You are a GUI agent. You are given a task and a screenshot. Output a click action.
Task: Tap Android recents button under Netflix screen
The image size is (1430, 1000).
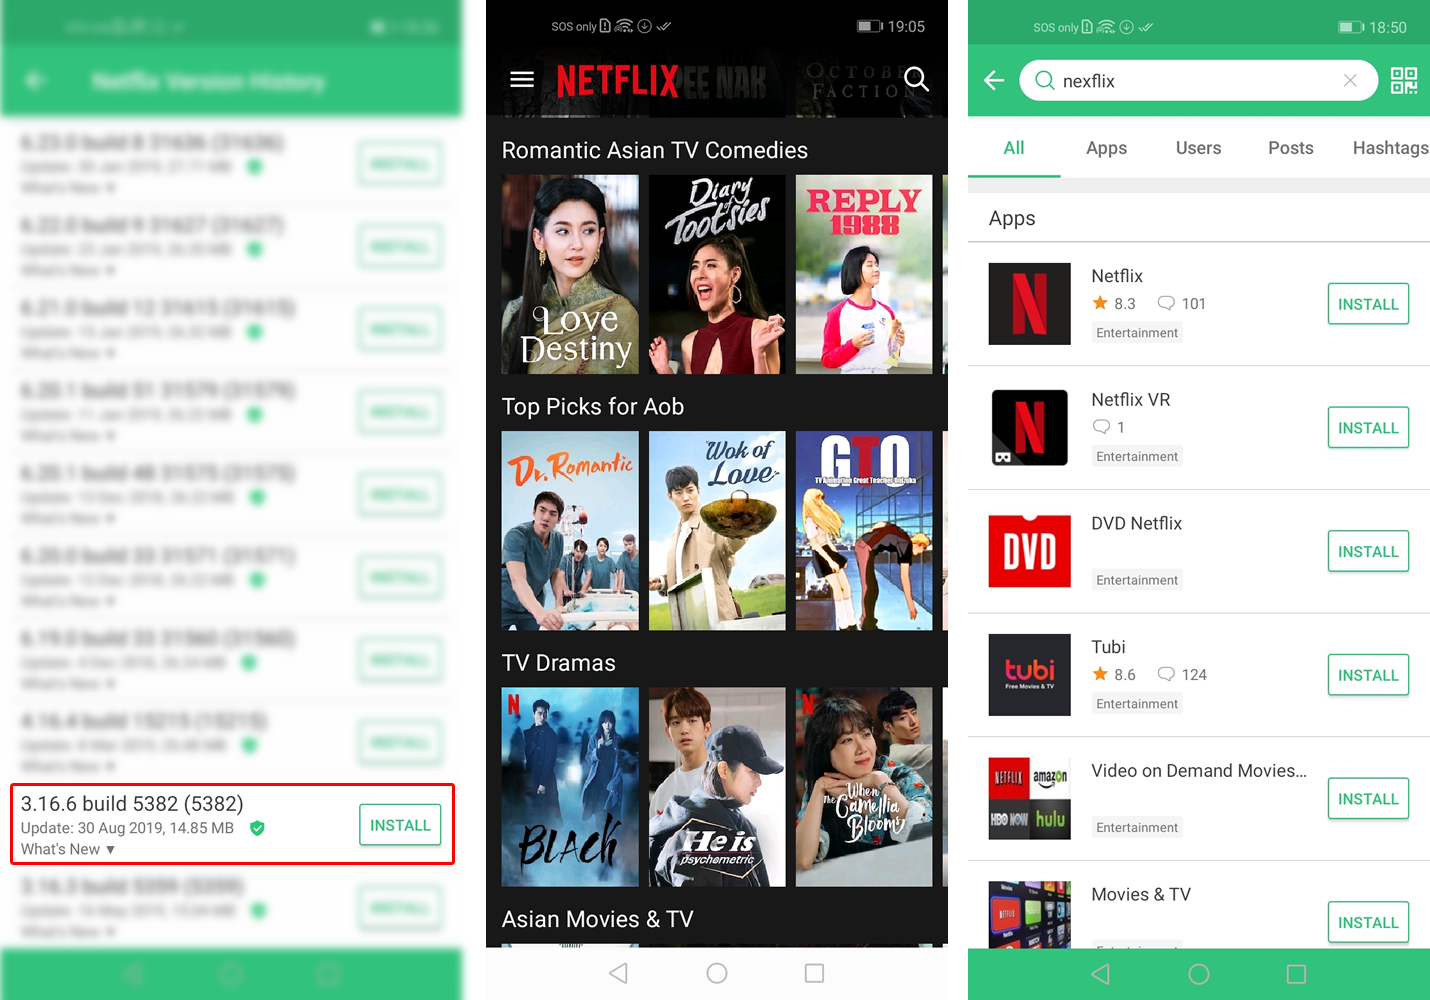click(x=815, y=973)
